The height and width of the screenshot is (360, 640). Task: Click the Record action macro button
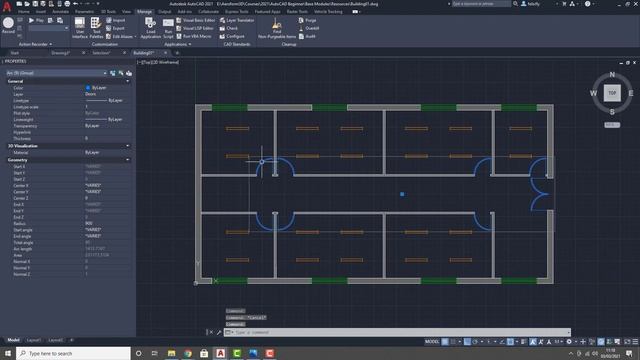(8, 25)
